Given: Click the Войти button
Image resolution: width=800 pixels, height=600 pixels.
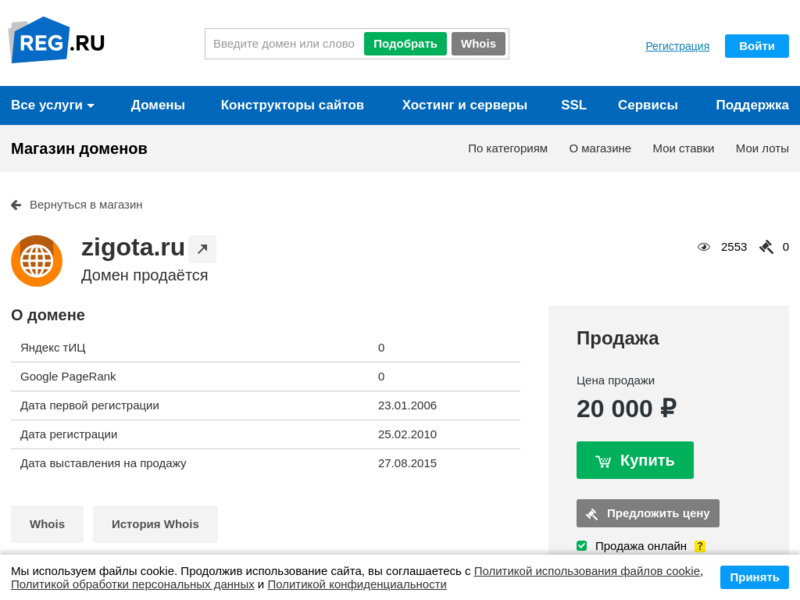Looking at the screenshot, I should [757, 46].
